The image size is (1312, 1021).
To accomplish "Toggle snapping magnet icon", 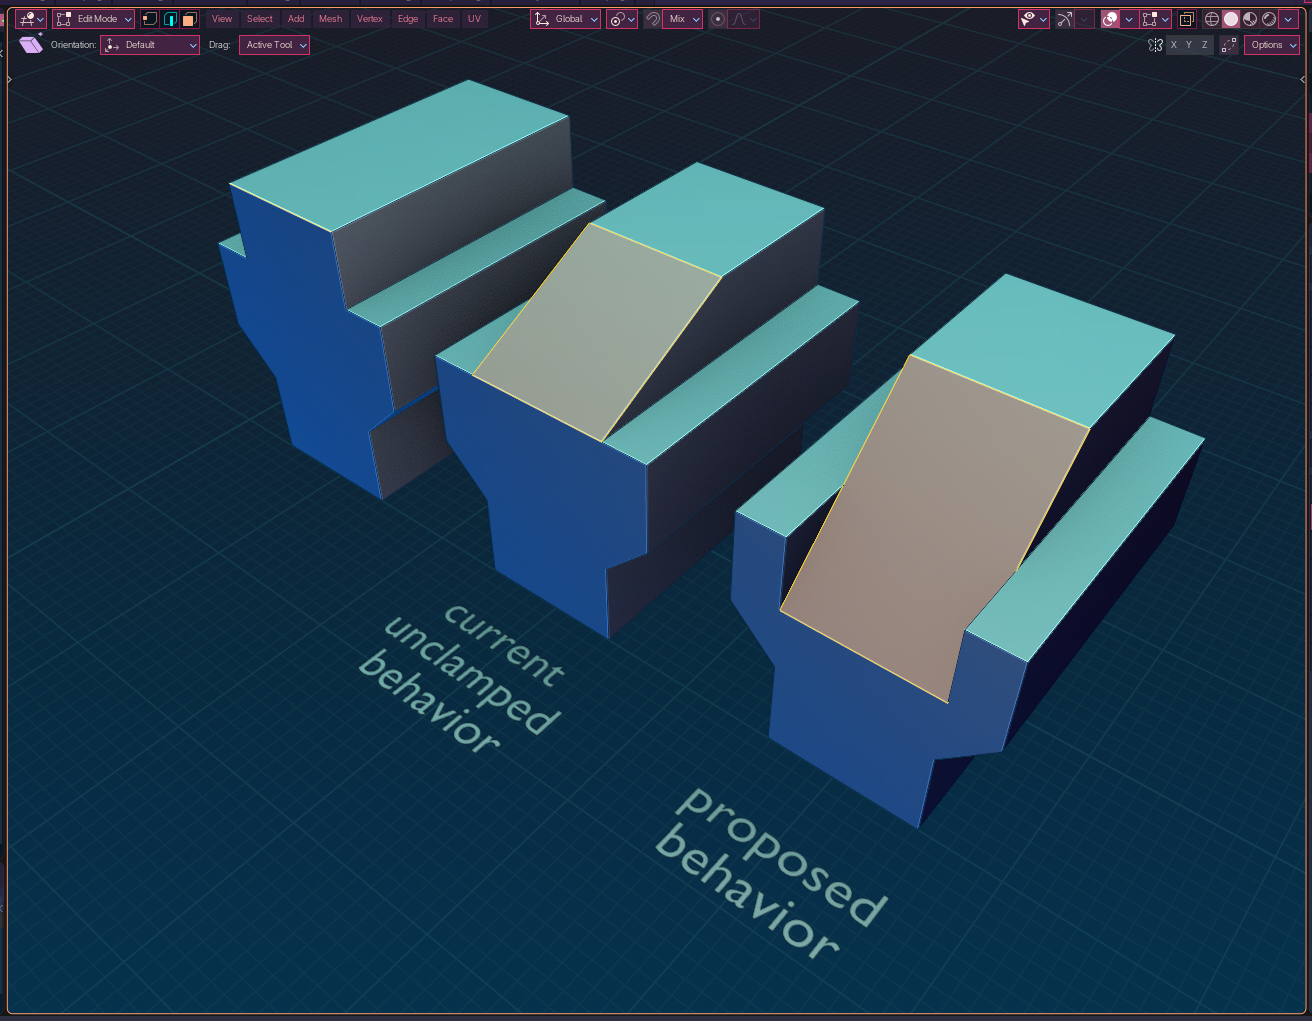I will tap(652, 19).
